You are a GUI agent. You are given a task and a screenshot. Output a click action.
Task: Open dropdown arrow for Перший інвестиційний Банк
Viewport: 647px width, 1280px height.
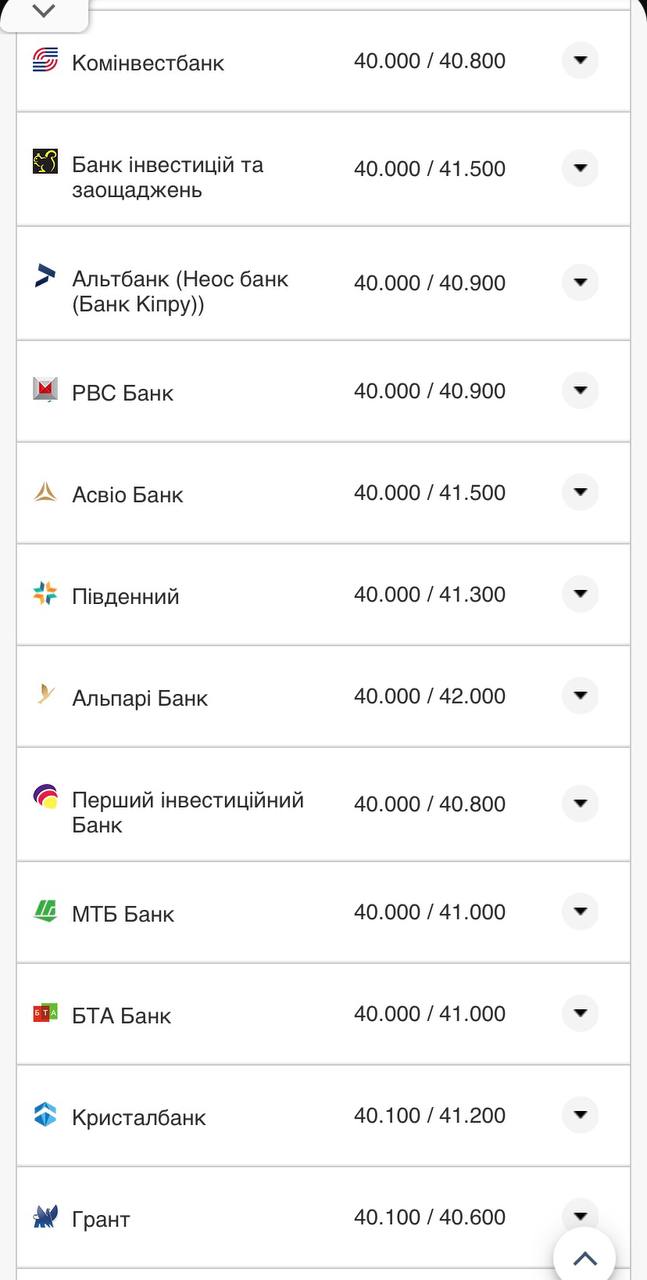(580, 804)
